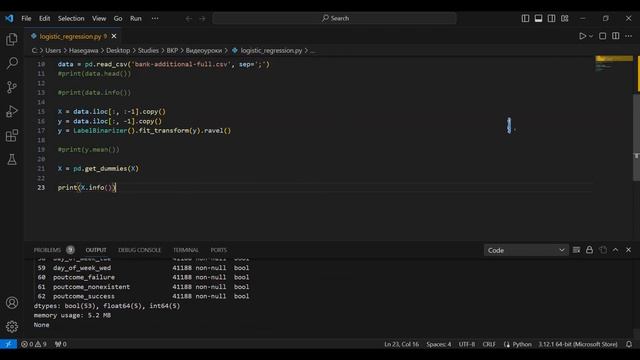The width and height of the screenshot is (640, 360).
Task: Expand the hidden menus ellipsis
Action: (155, 18)
